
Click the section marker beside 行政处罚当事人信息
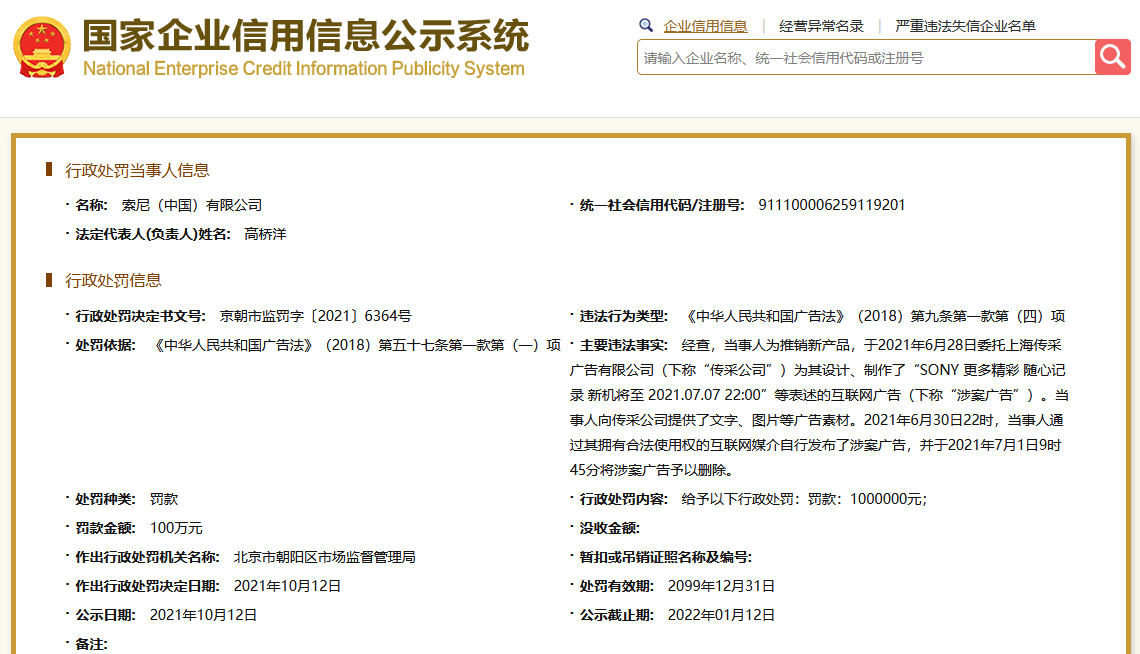coord(50,168)
